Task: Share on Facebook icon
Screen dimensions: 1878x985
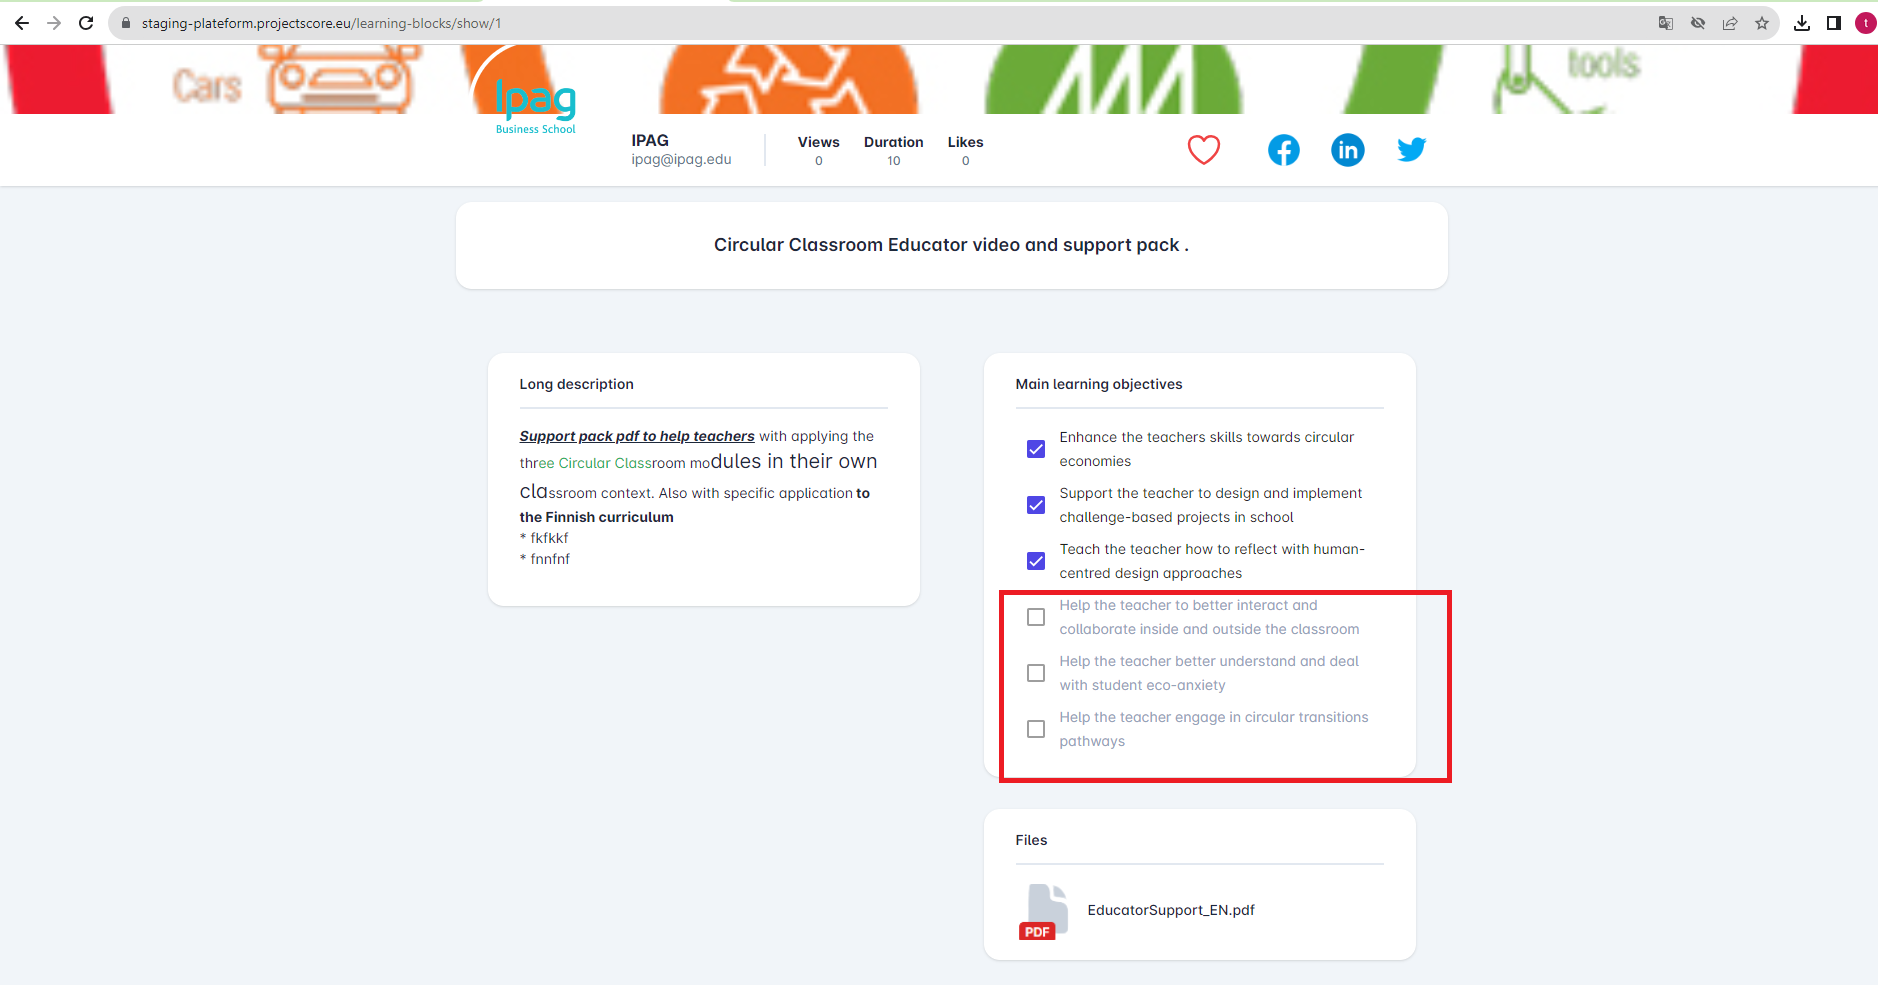Action: click(1283, 150)
